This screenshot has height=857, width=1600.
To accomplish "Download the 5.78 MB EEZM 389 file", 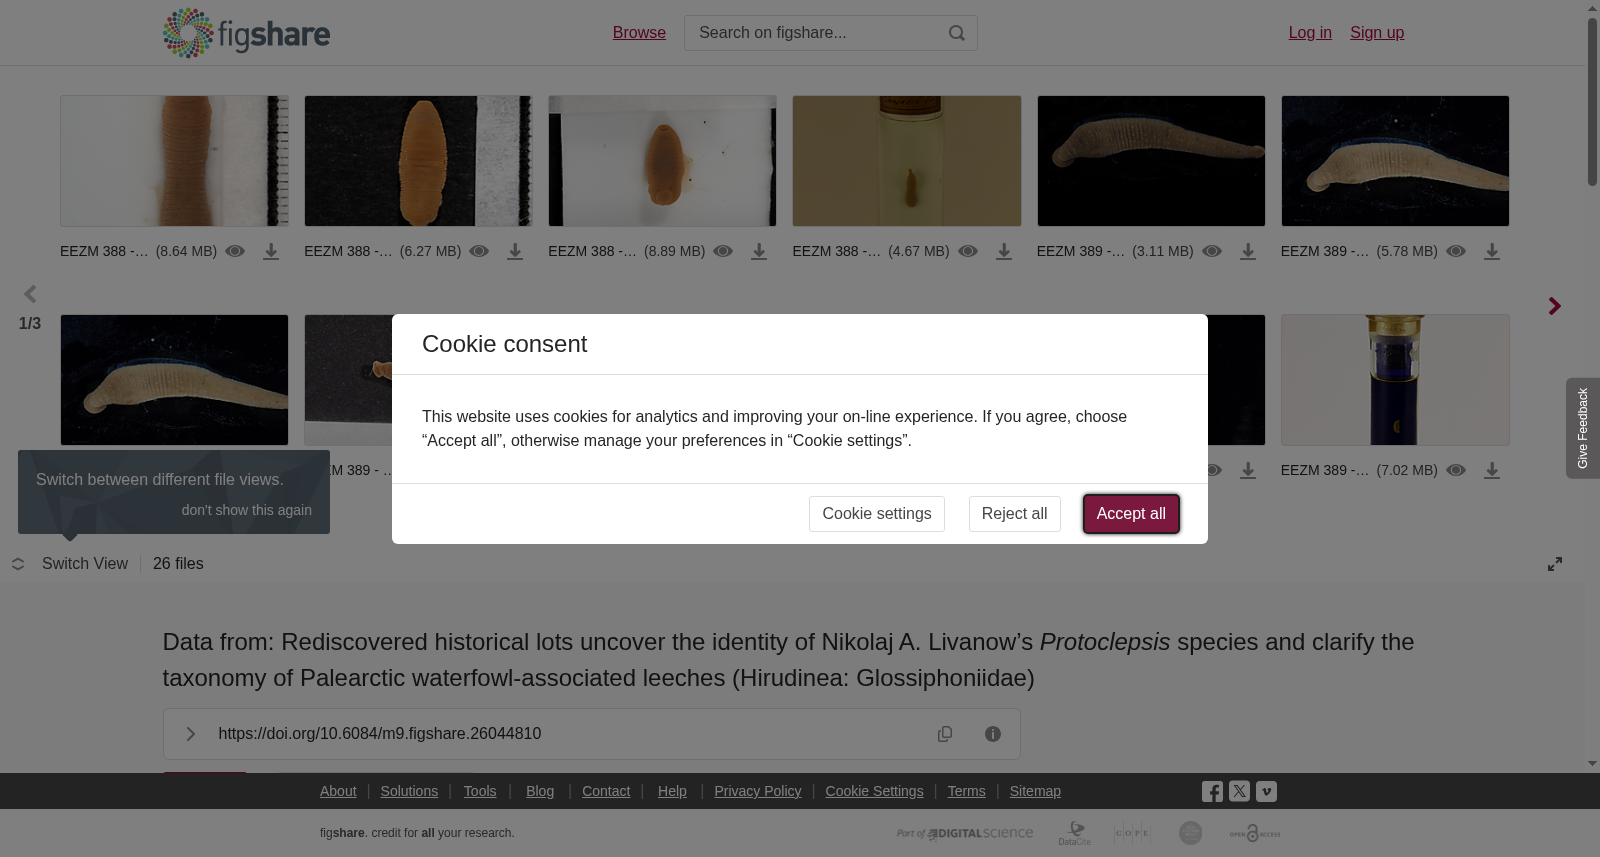I will pyautogui.click(x=1492, y=252).
